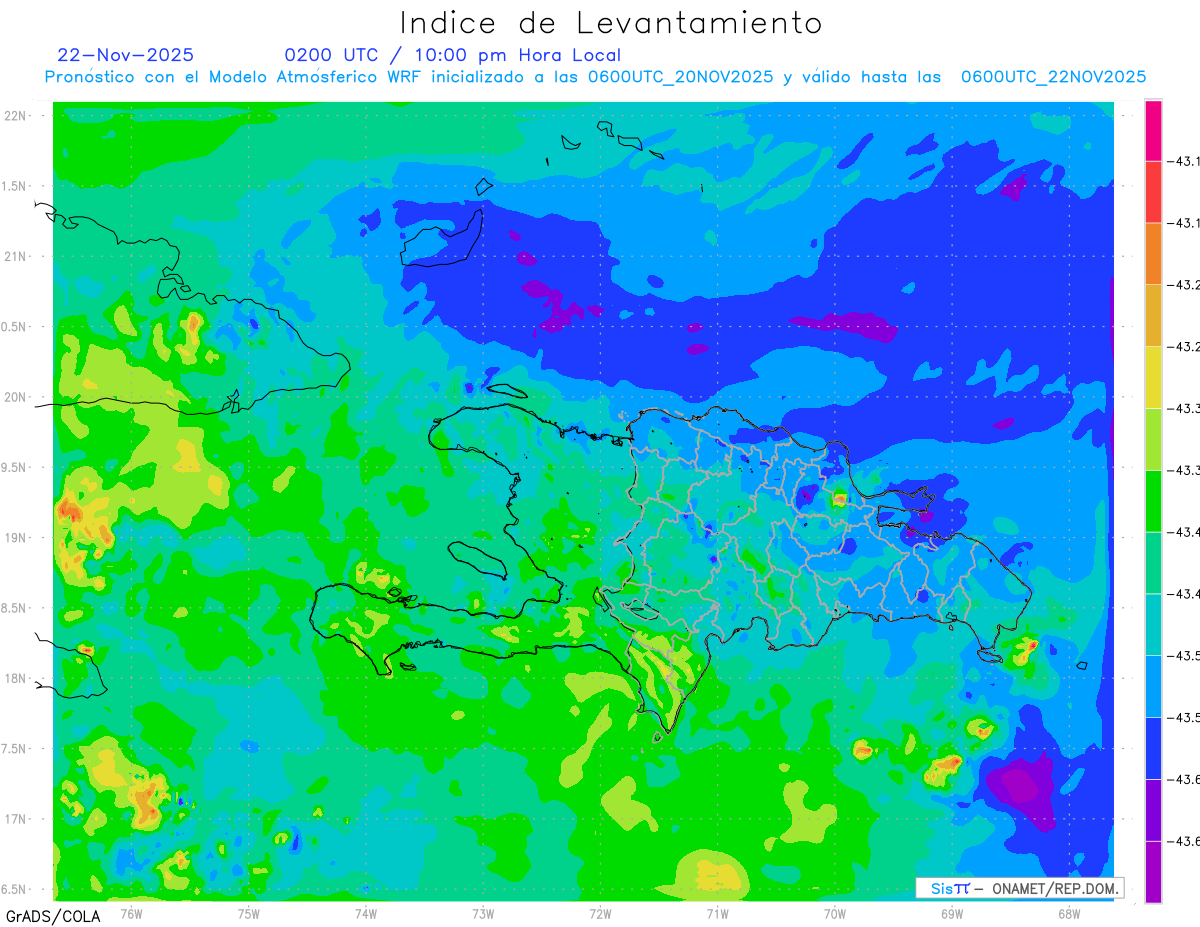Pick the light sky-blue swatch on the color bar

pos(1153,687)
